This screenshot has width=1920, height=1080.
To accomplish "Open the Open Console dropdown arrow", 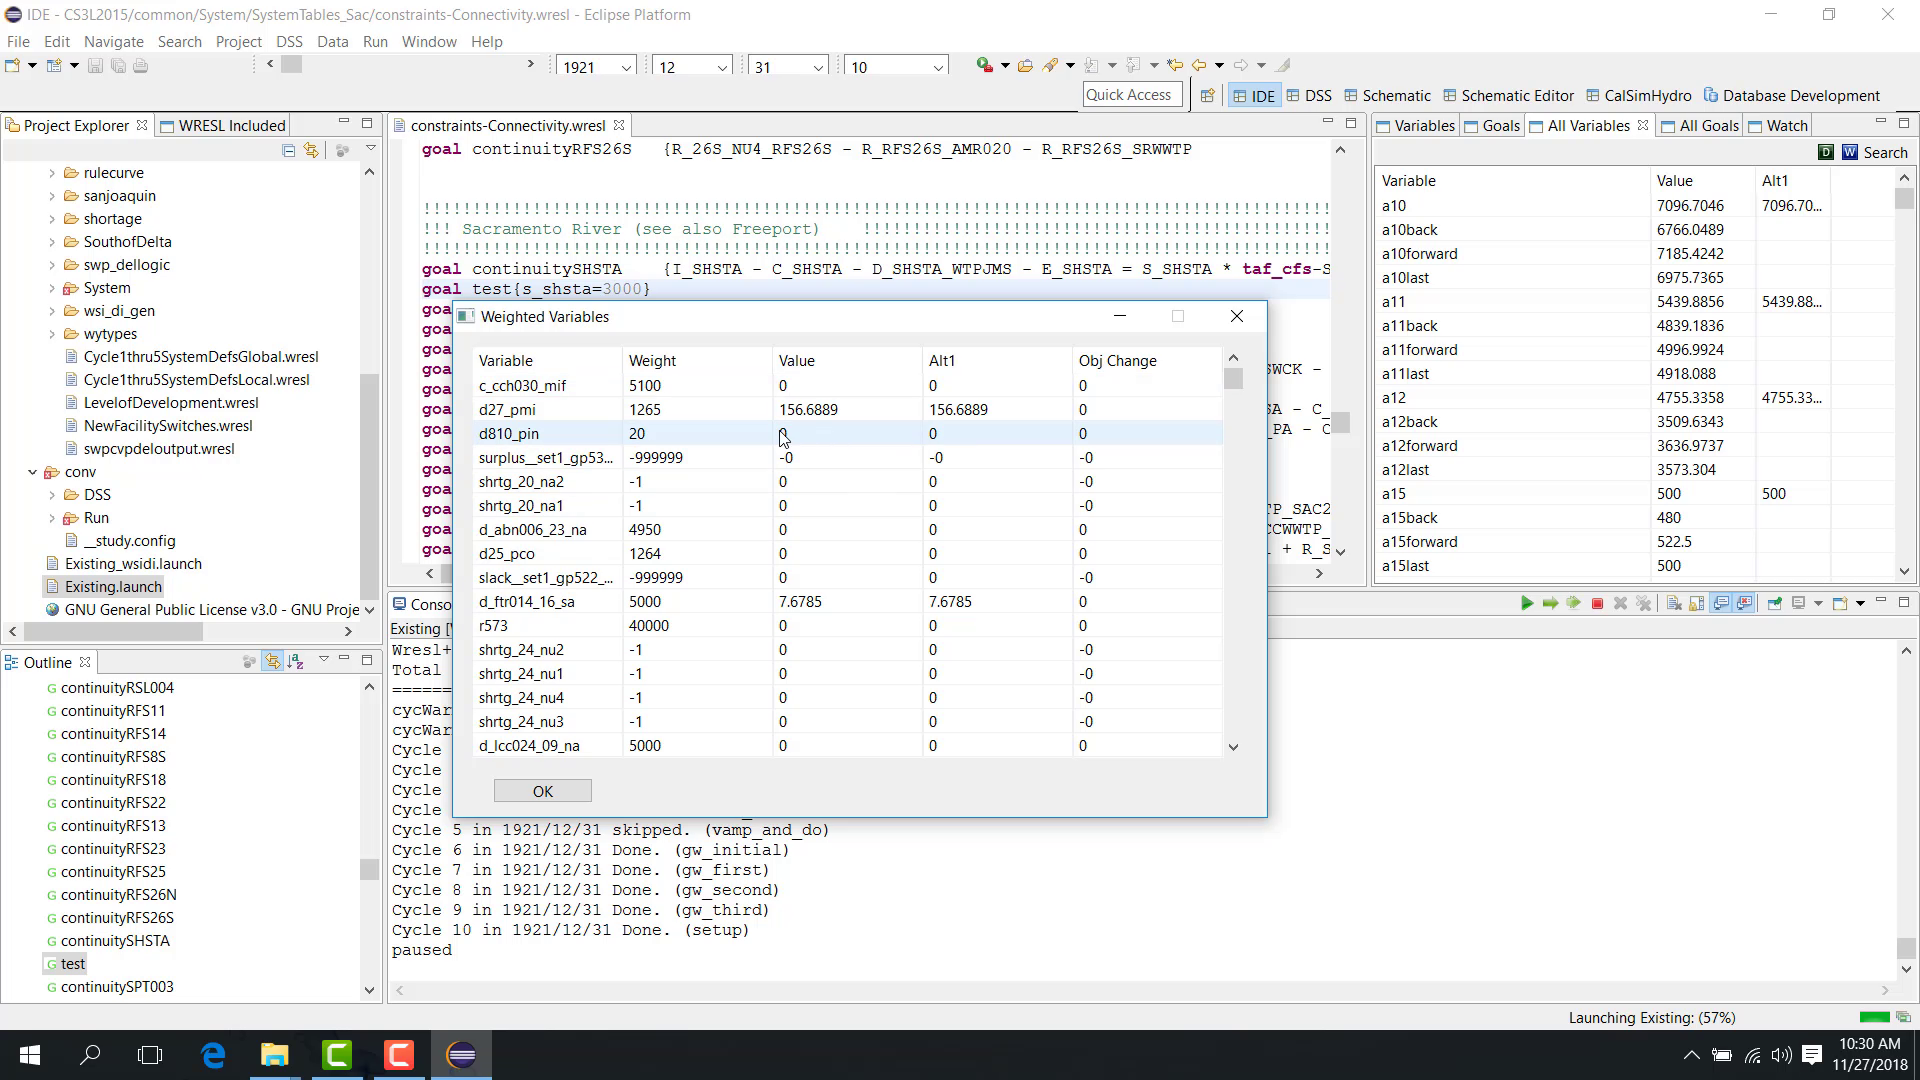I will tap(1860, 603).
